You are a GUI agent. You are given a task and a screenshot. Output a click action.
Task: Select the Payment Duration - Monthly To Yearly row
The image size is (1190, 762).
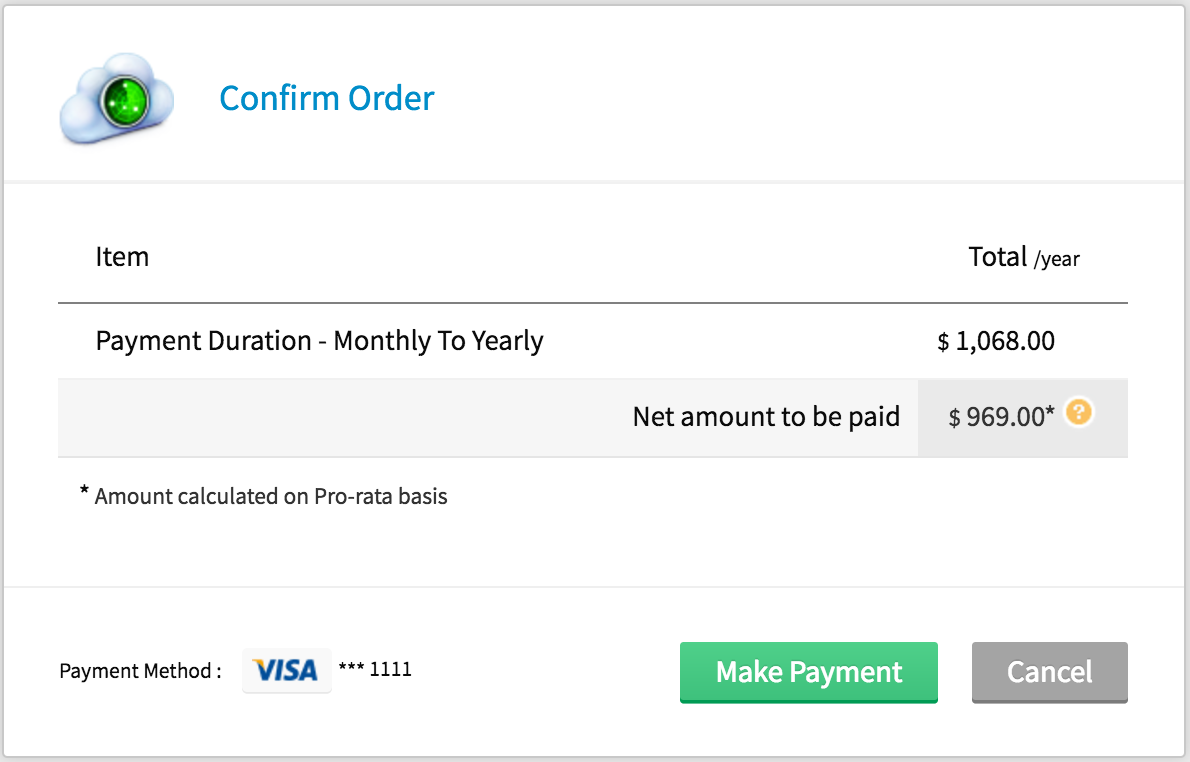[319, 341]
